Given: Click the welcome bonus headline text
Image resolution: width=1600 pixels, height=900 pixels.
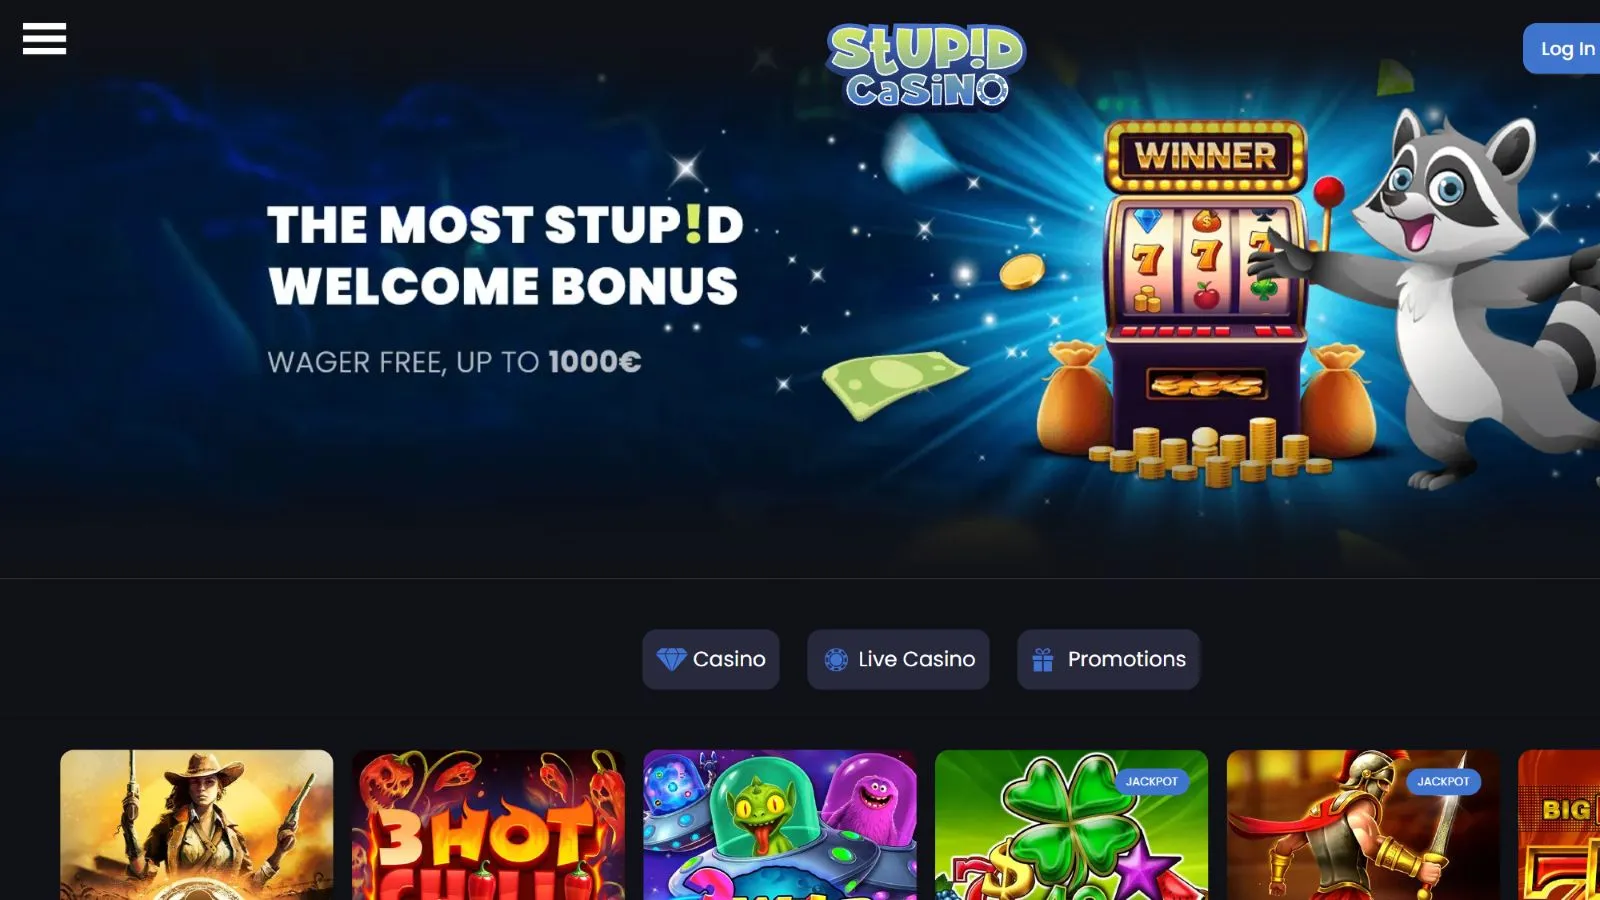Looking at the screenshot, I should 505,255.
